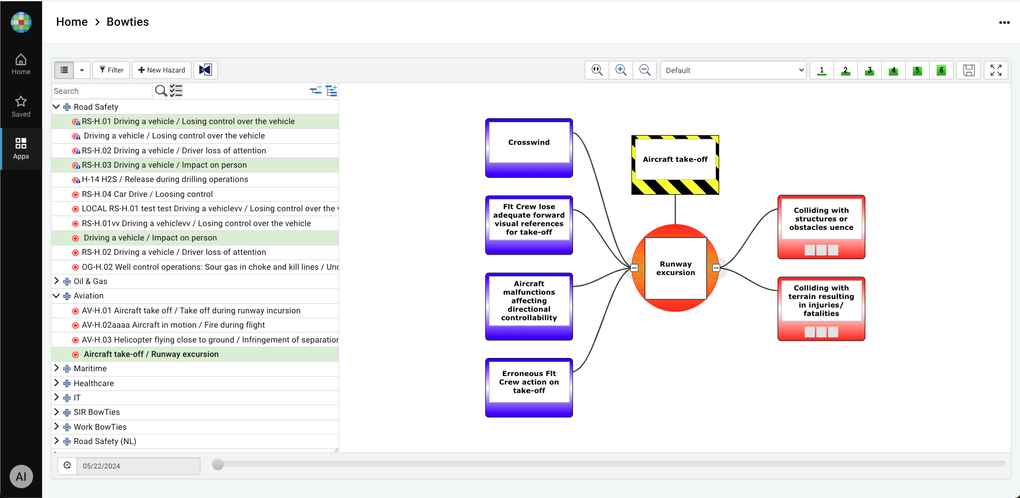The image size is (1020, 498).
Task: Click the Filter button
Action: click(110, 70)
